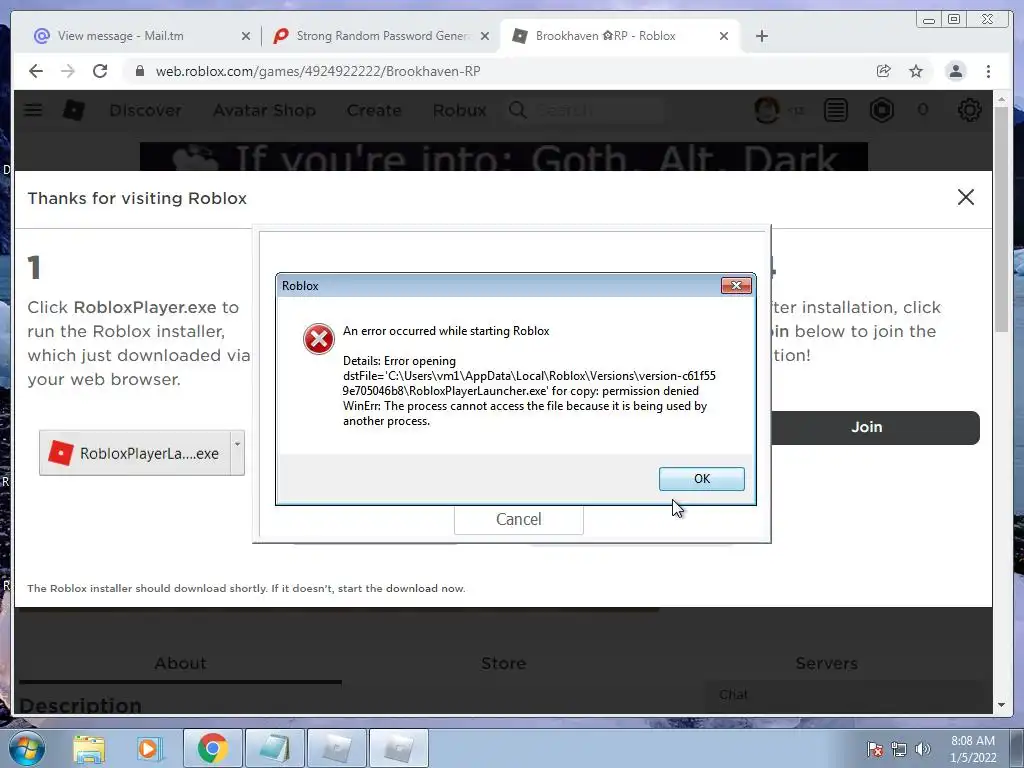Click the Roblox error red X icon

pyautogui.click(x=319, y=339)
